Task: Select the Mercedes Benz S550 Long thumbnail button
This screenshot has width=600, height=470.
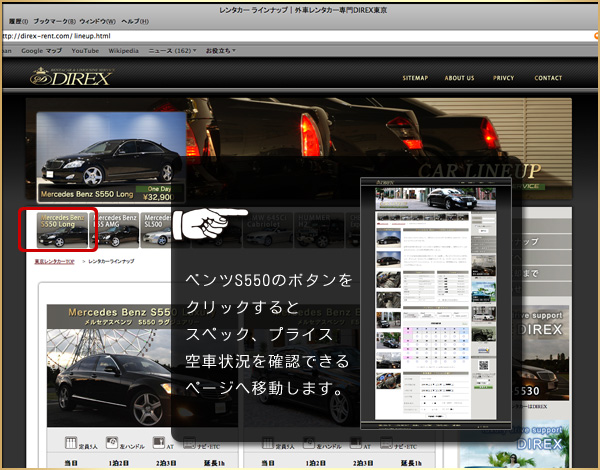Action: tap(62, 230)
